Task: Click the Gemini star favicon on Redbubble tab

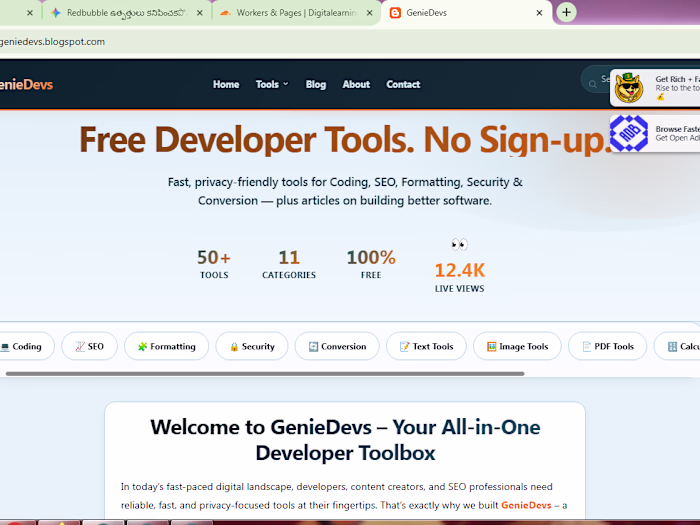Action: coord(55,13)
